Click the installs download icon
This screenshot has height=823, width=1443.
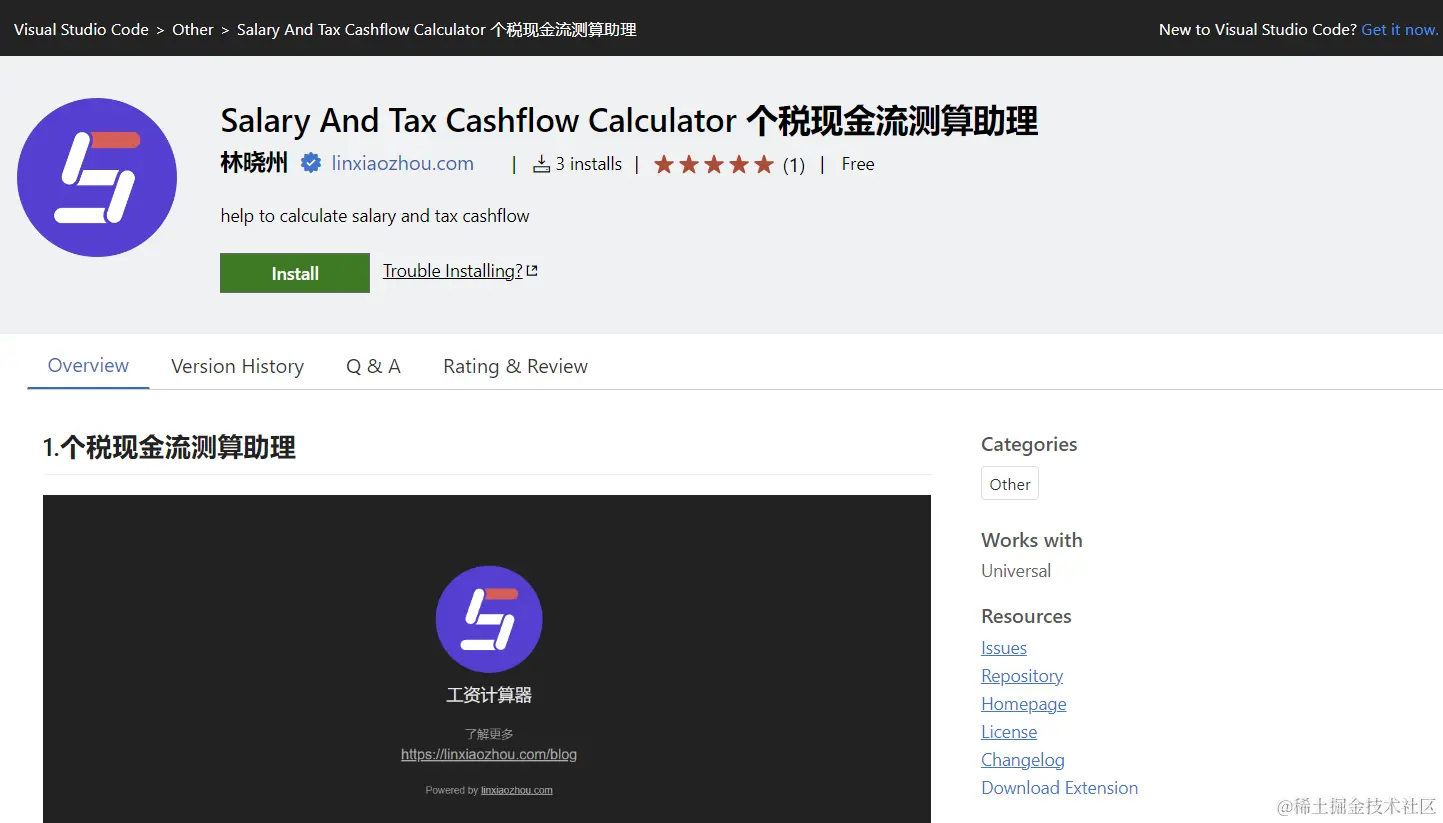pos(541,164)
